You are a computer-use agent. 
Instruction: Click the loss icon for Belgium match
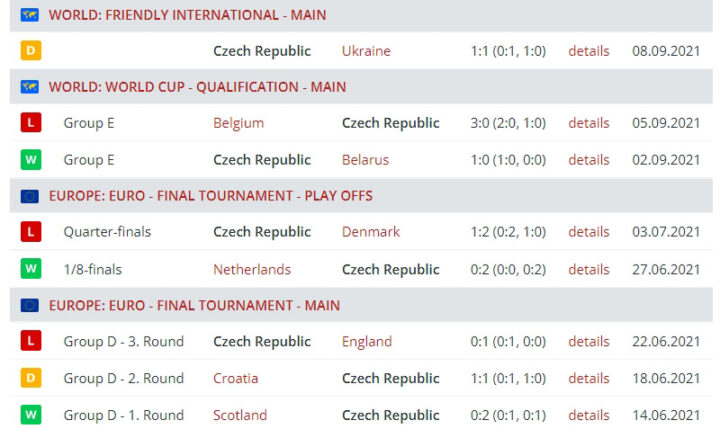[30, 123]
